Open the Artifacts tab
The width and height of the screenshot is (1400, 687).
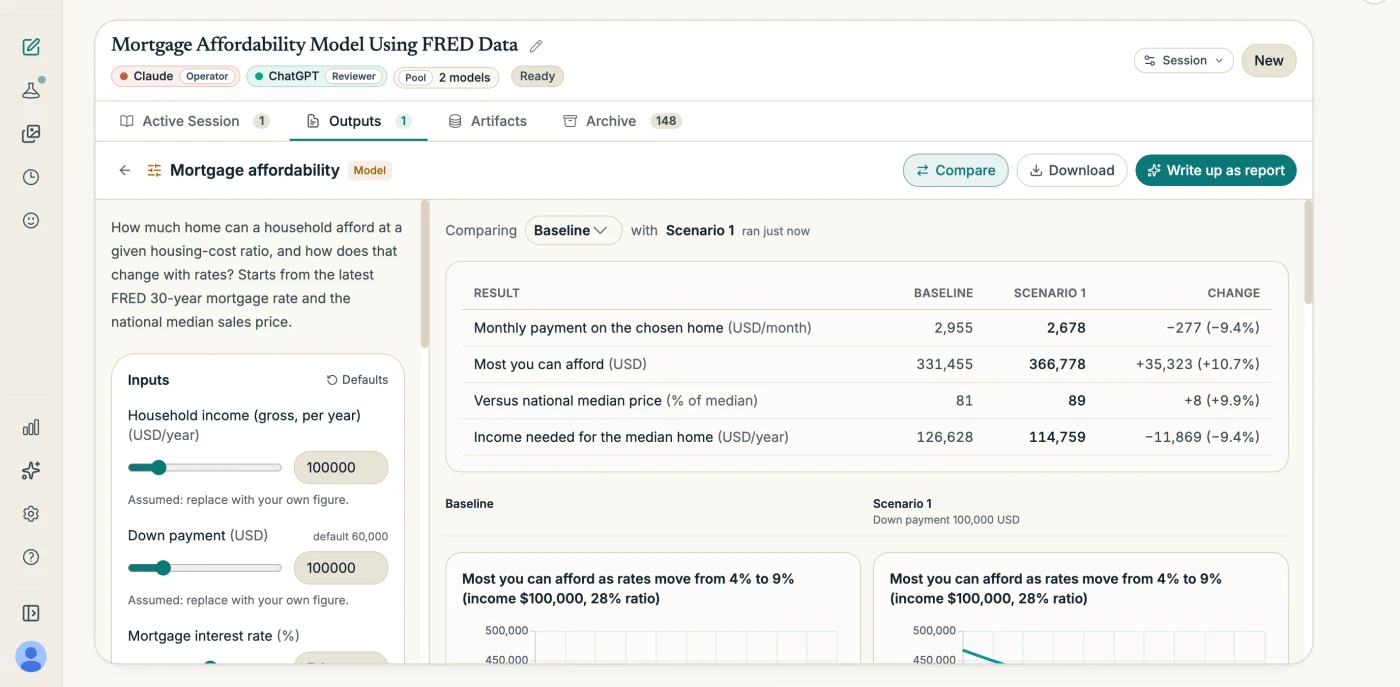tap(487, 121)
